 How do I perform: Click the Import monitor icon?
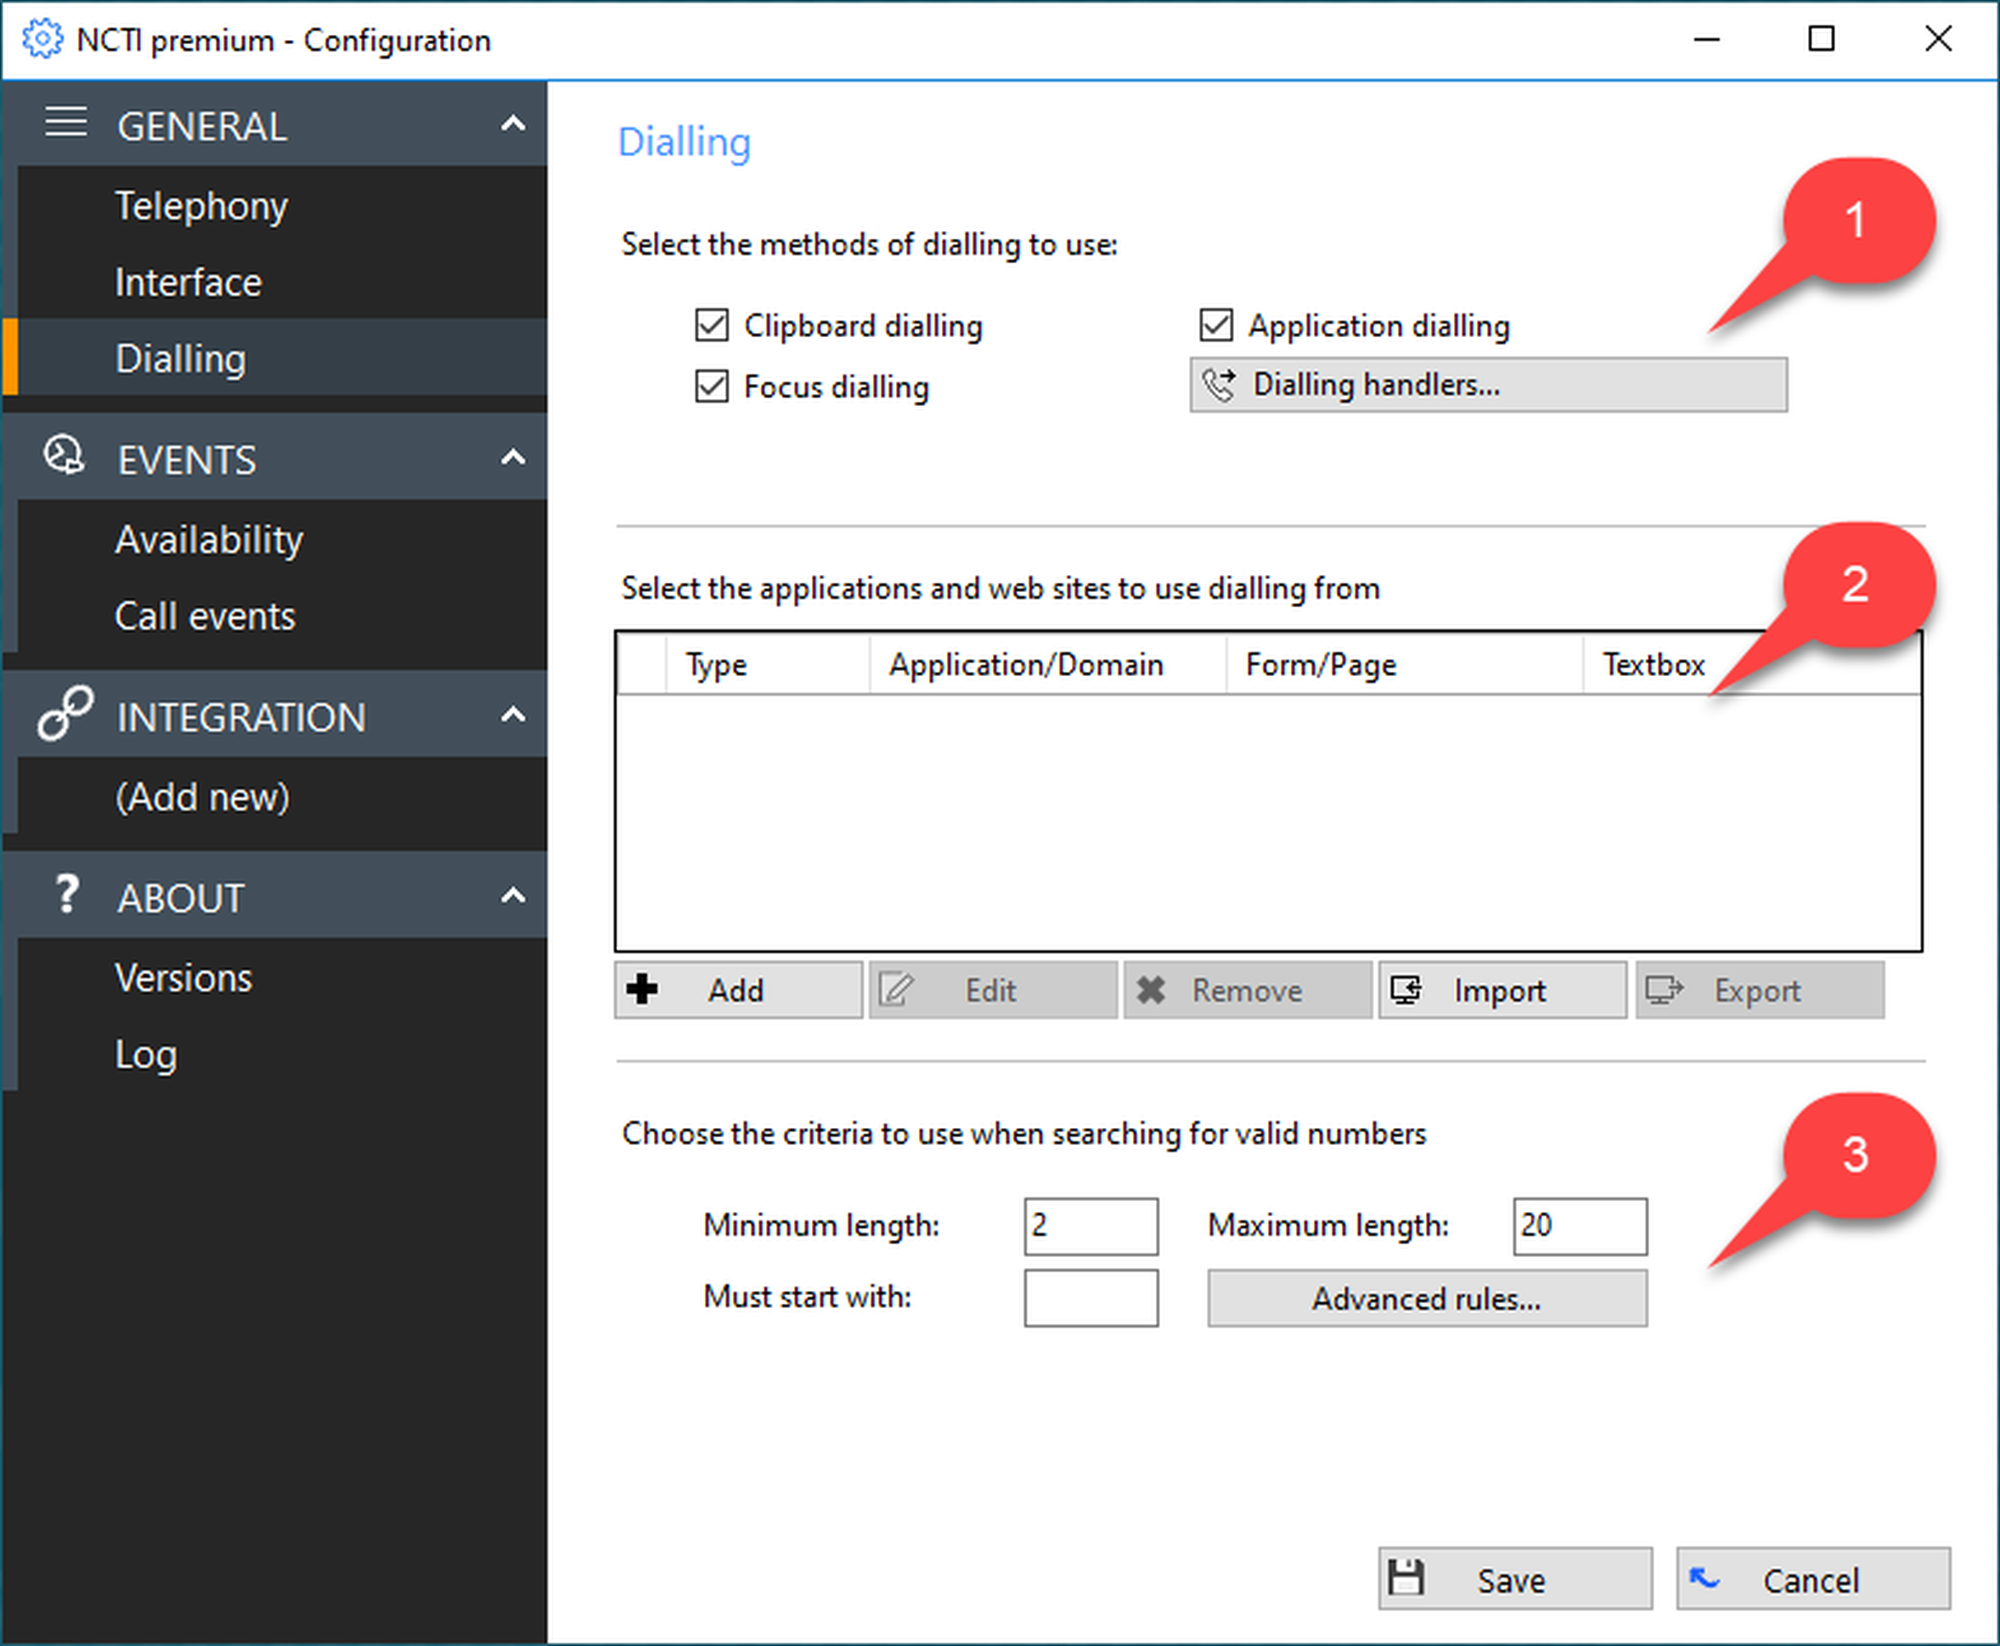coord(1406,990)
